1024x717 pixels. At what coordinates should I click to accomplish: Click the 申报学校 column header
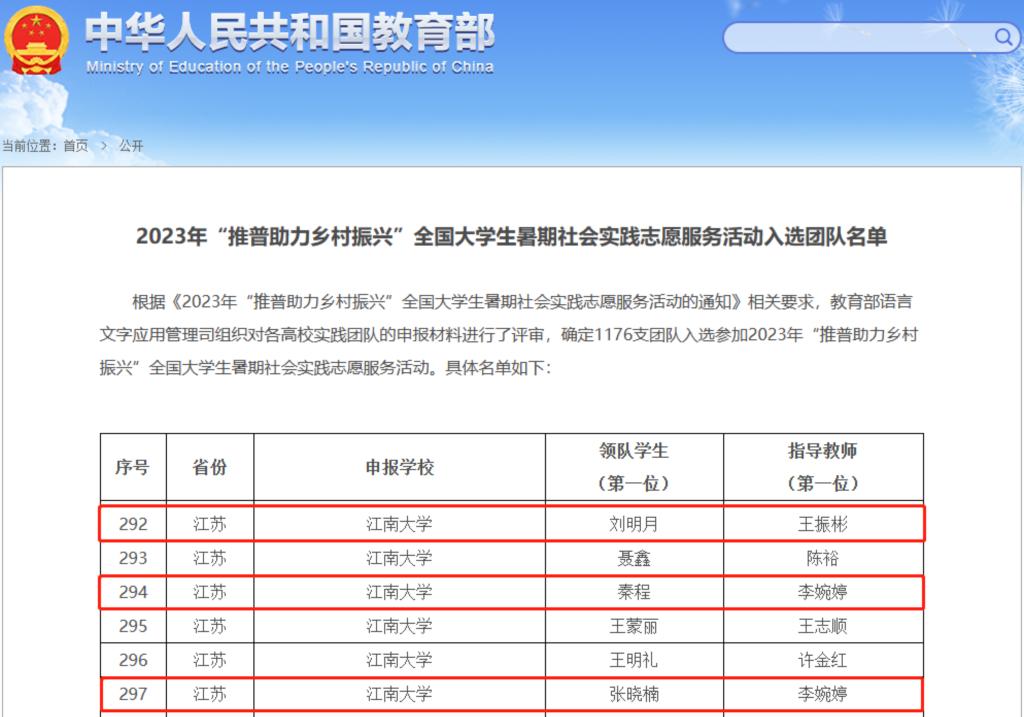[x=399, y=467]
